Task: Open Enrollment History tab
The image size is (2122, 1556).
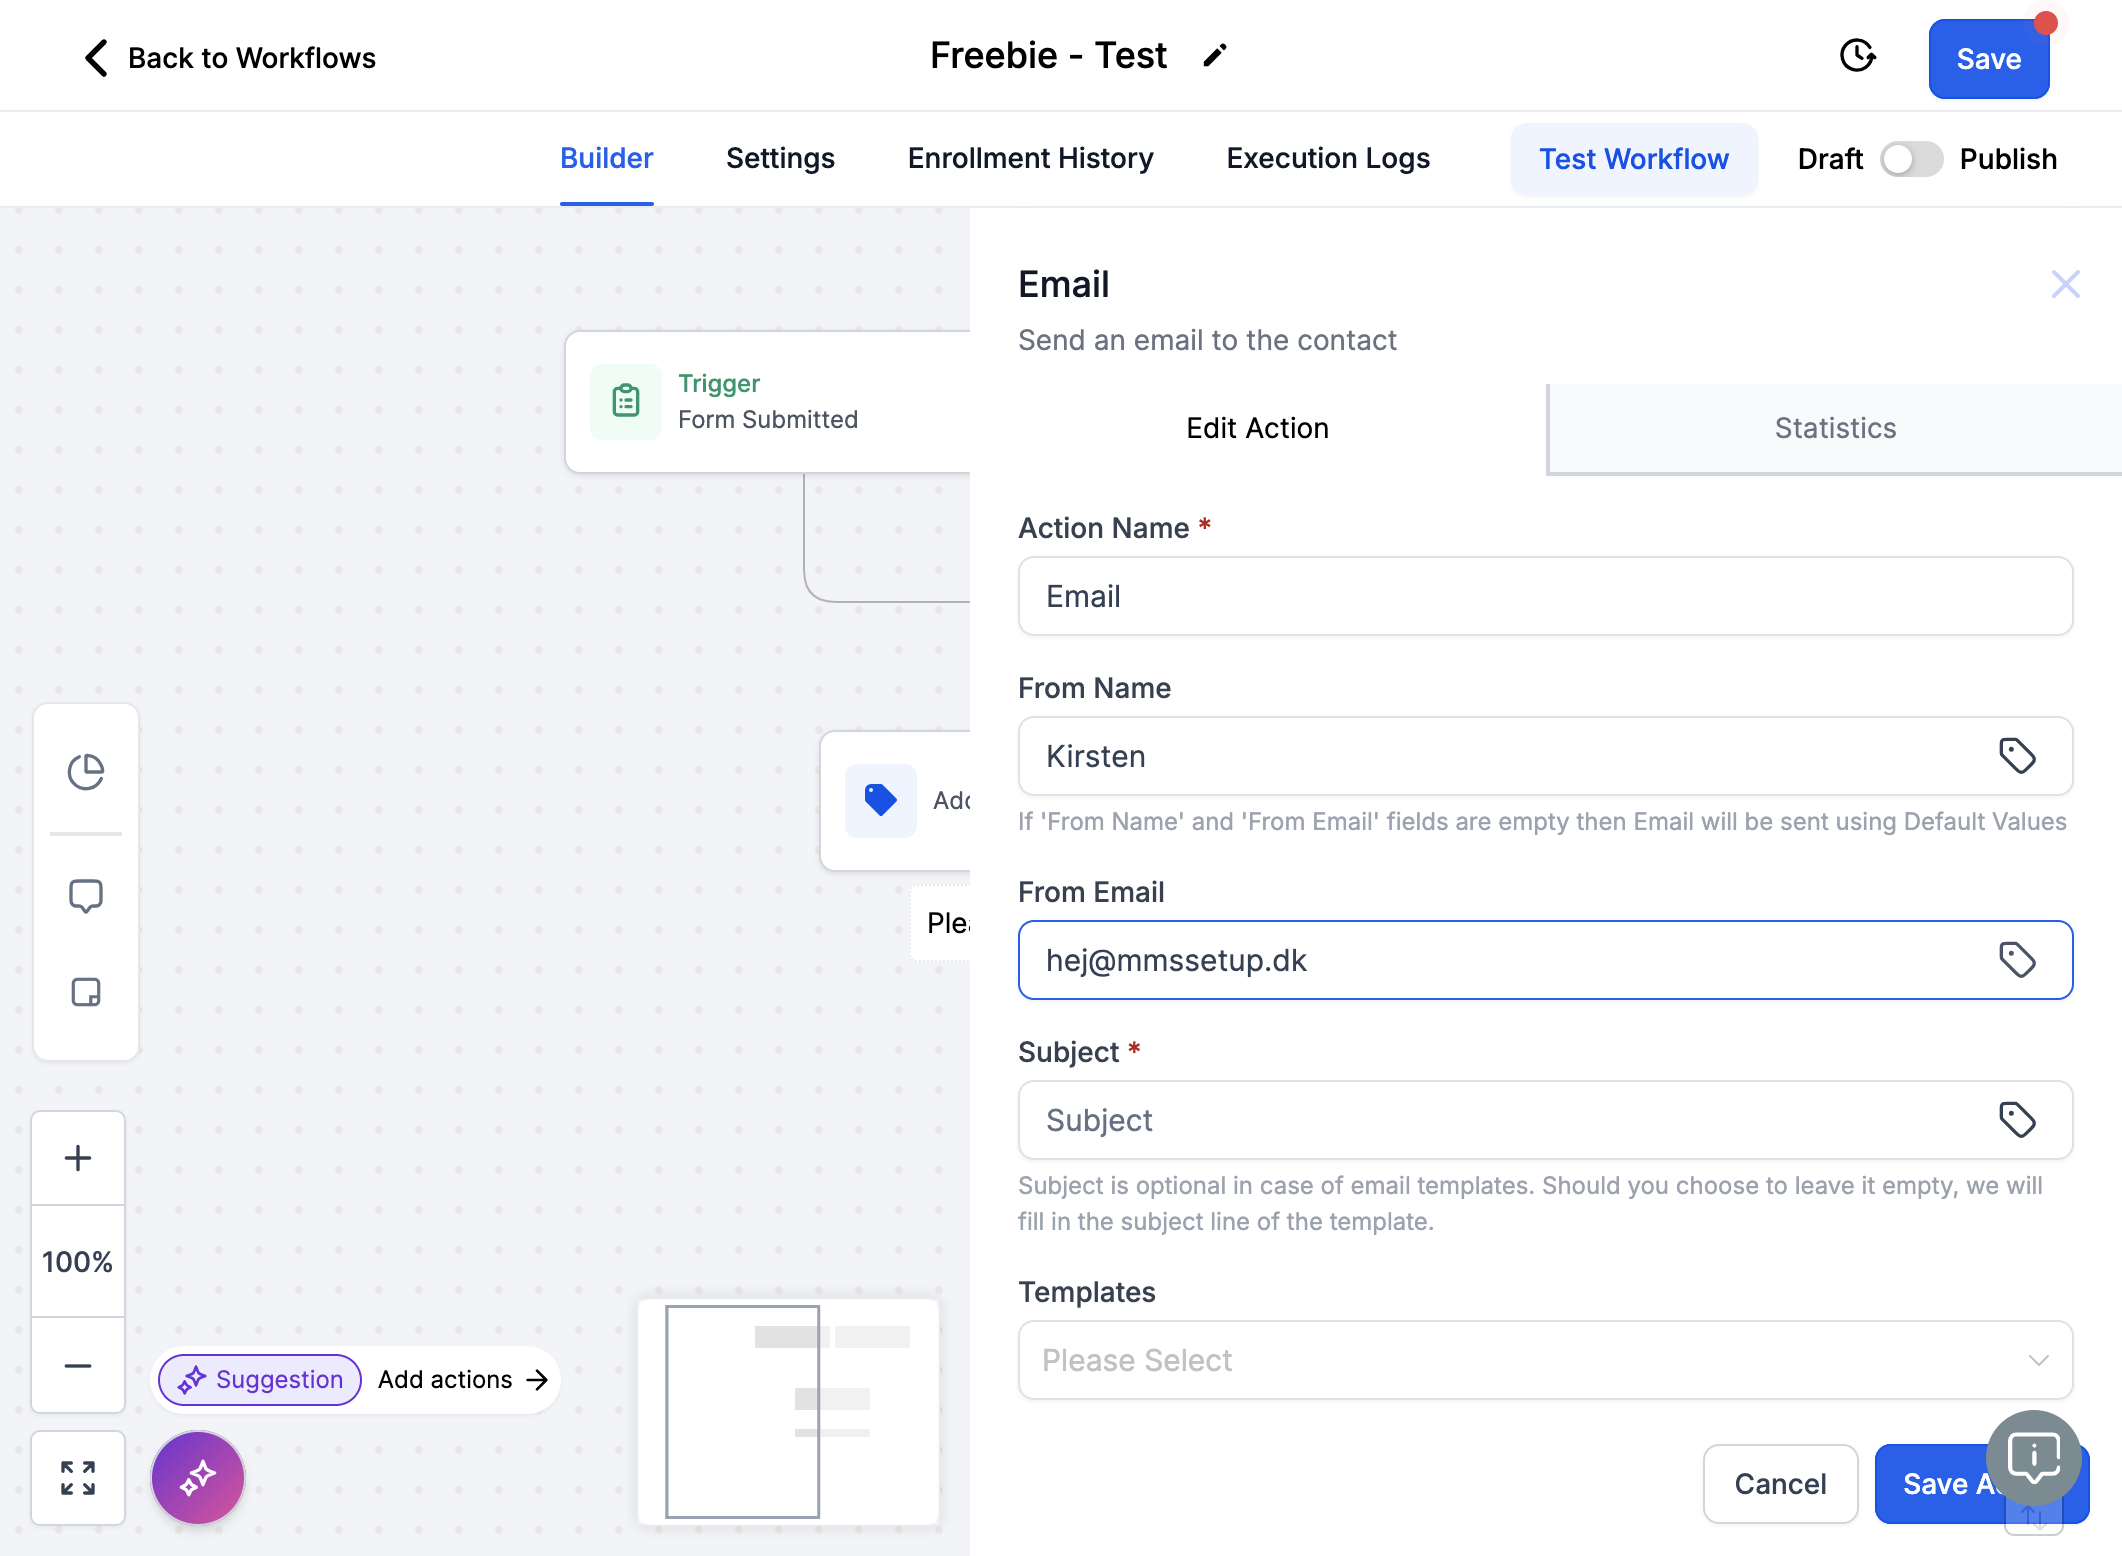Action: [x=1030, y=158]
